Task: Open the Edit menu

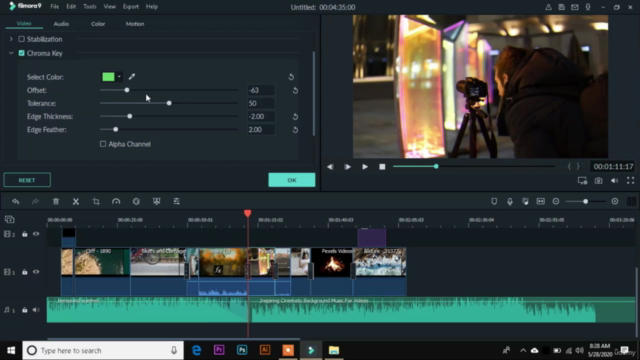Action: [71, 7]
